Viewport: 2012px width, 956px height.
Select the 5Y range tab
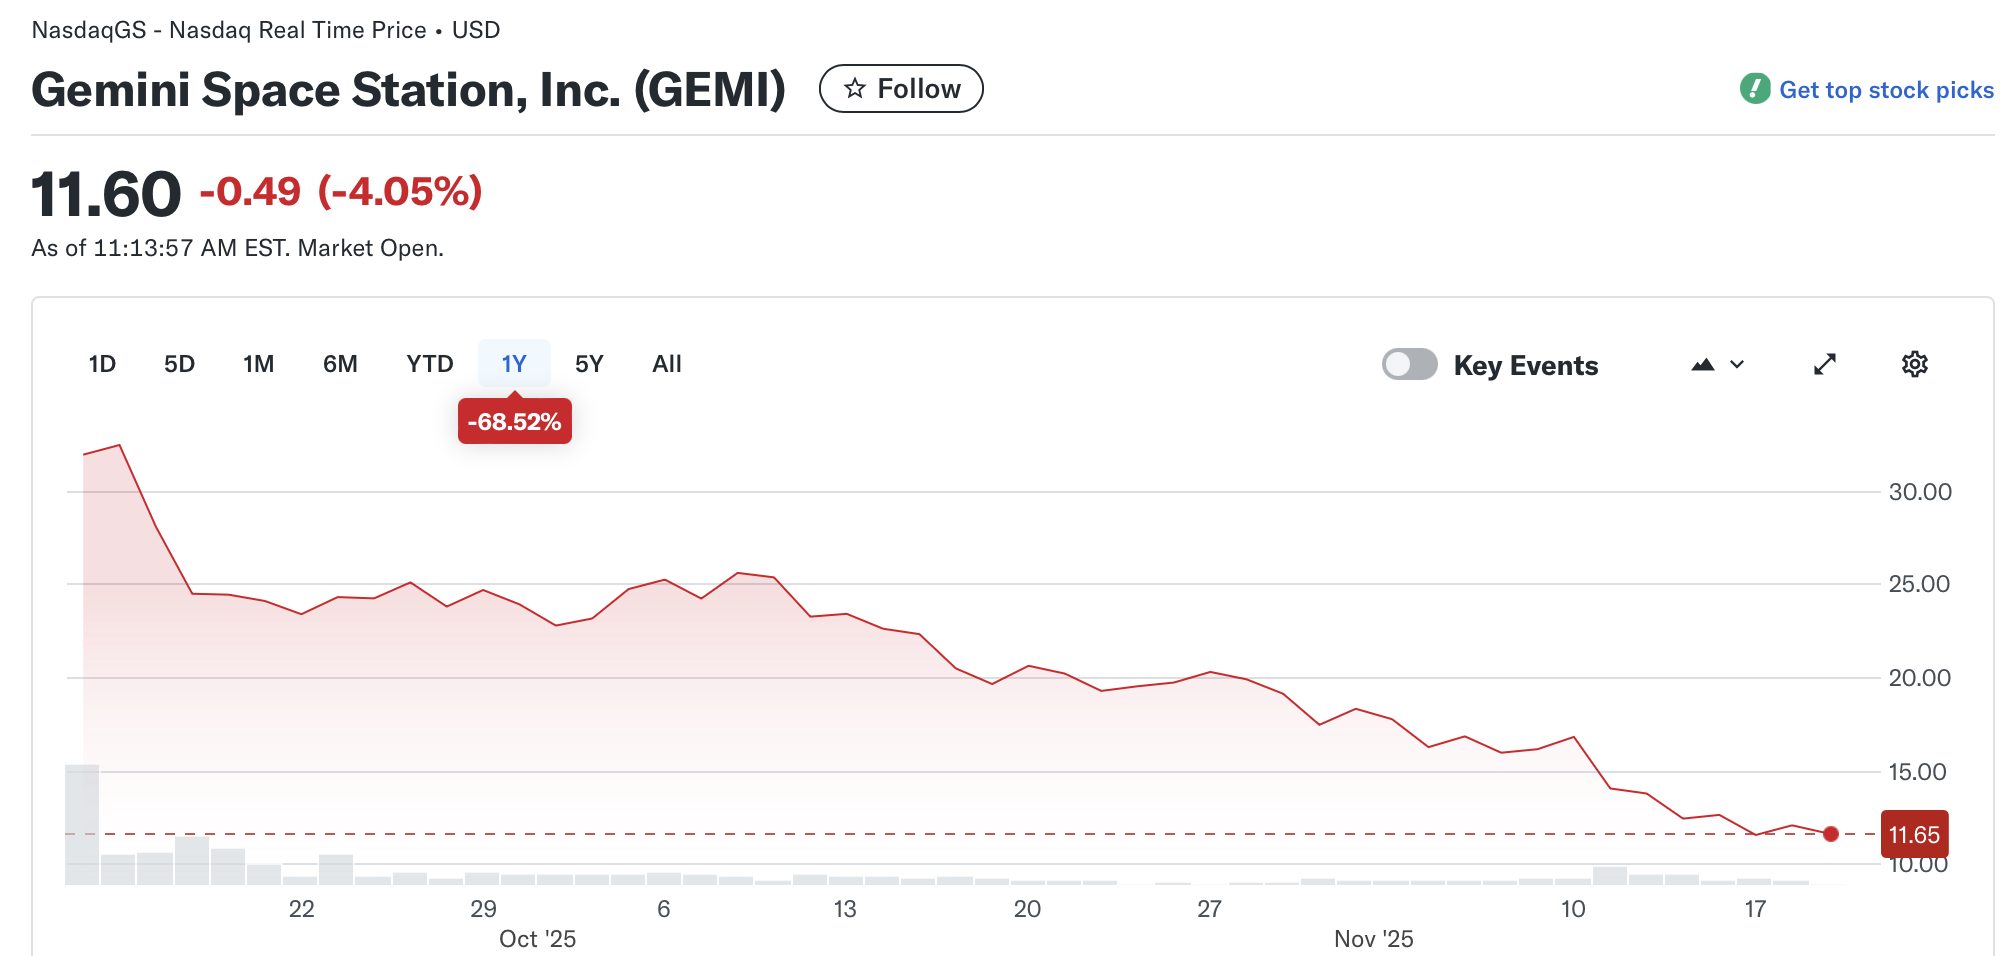click(589, 364)
